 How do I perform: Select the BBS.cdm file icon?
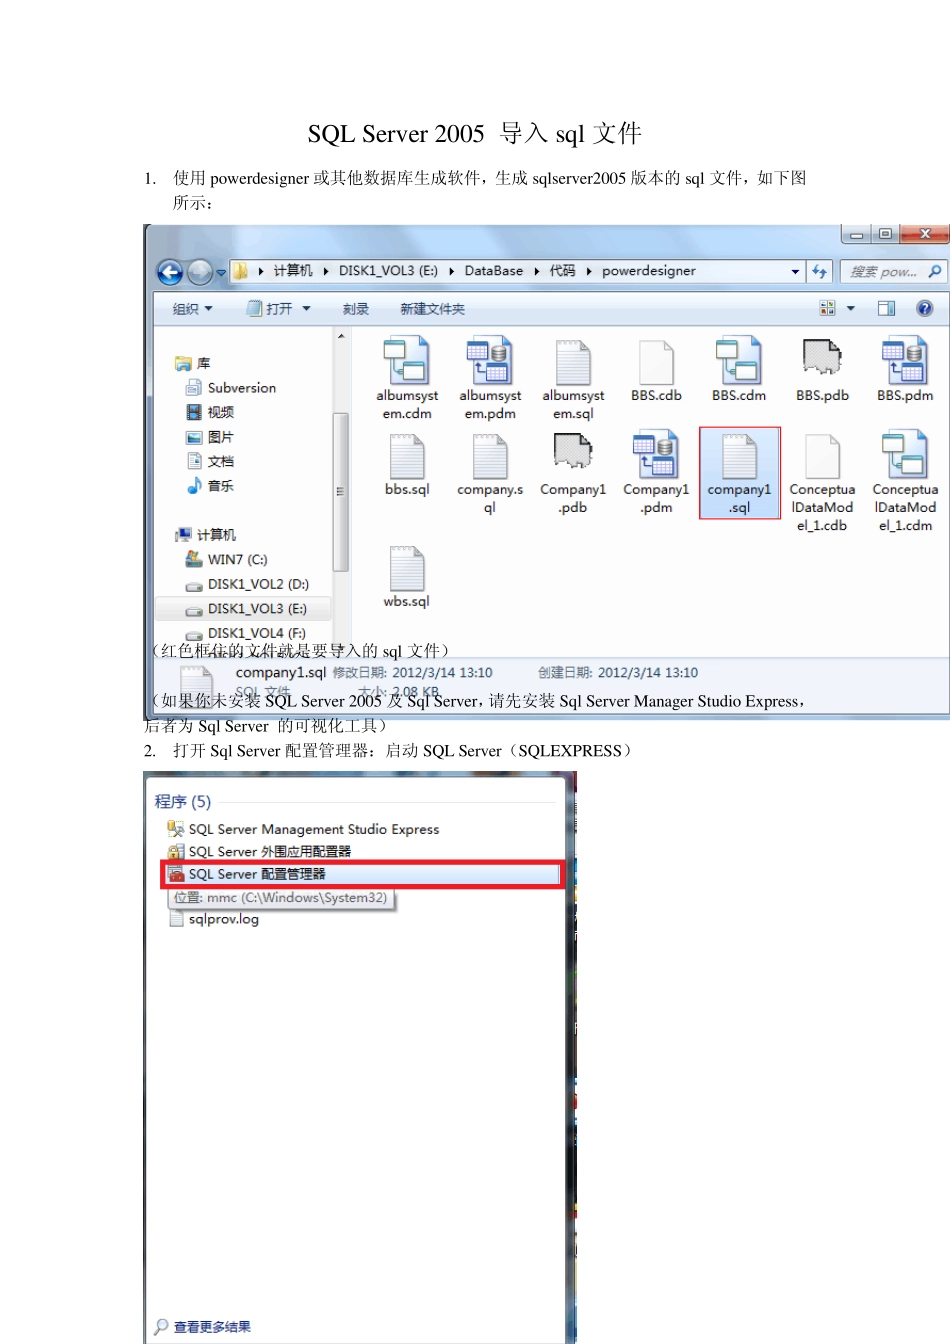(x=739, y=362)
